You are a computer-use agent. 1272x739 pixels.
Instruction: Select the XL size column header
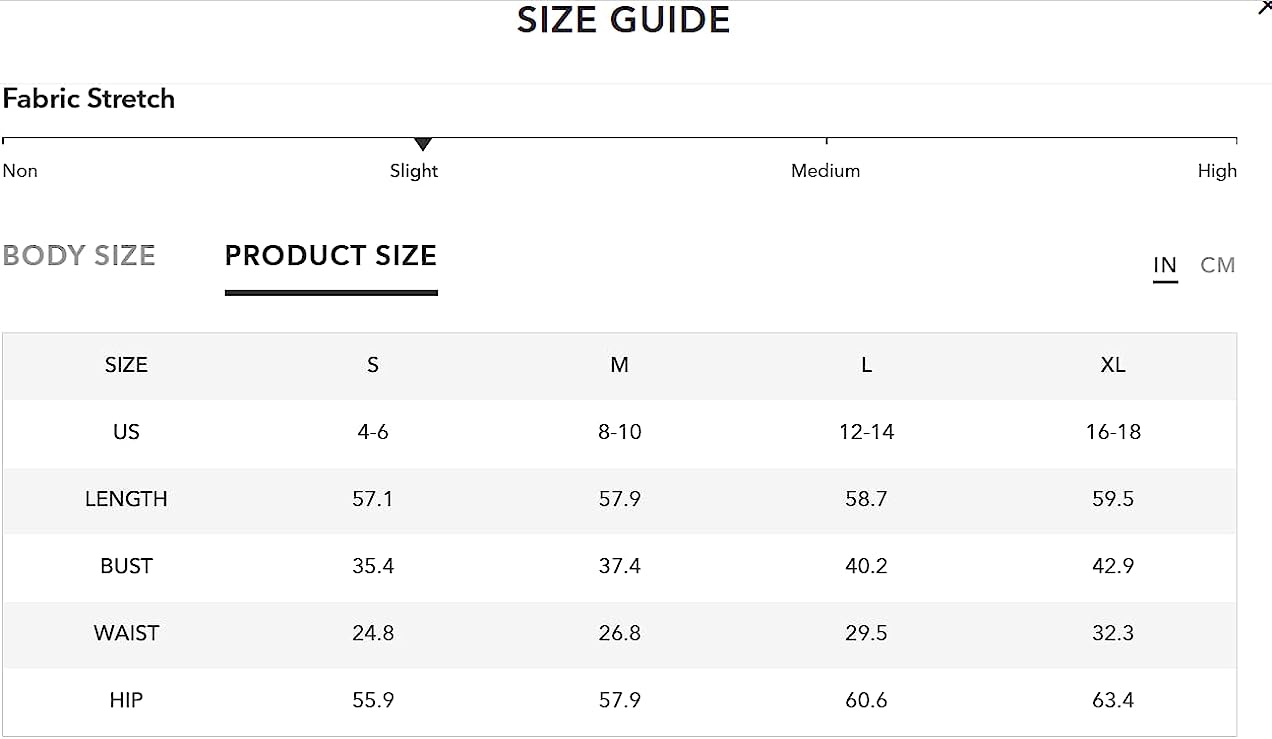tap(1113, 365)
